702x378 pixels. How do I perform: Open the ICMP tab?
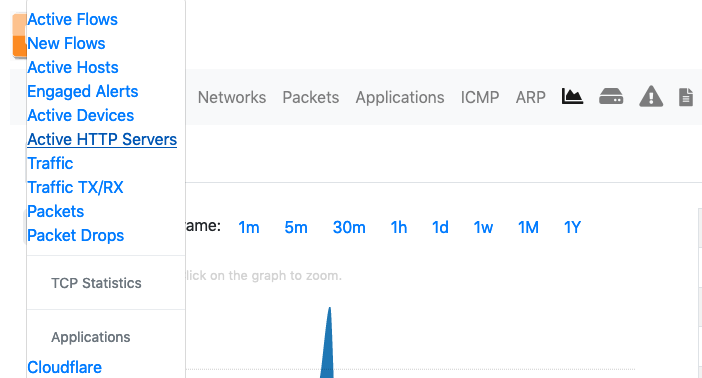pos(480,97)
